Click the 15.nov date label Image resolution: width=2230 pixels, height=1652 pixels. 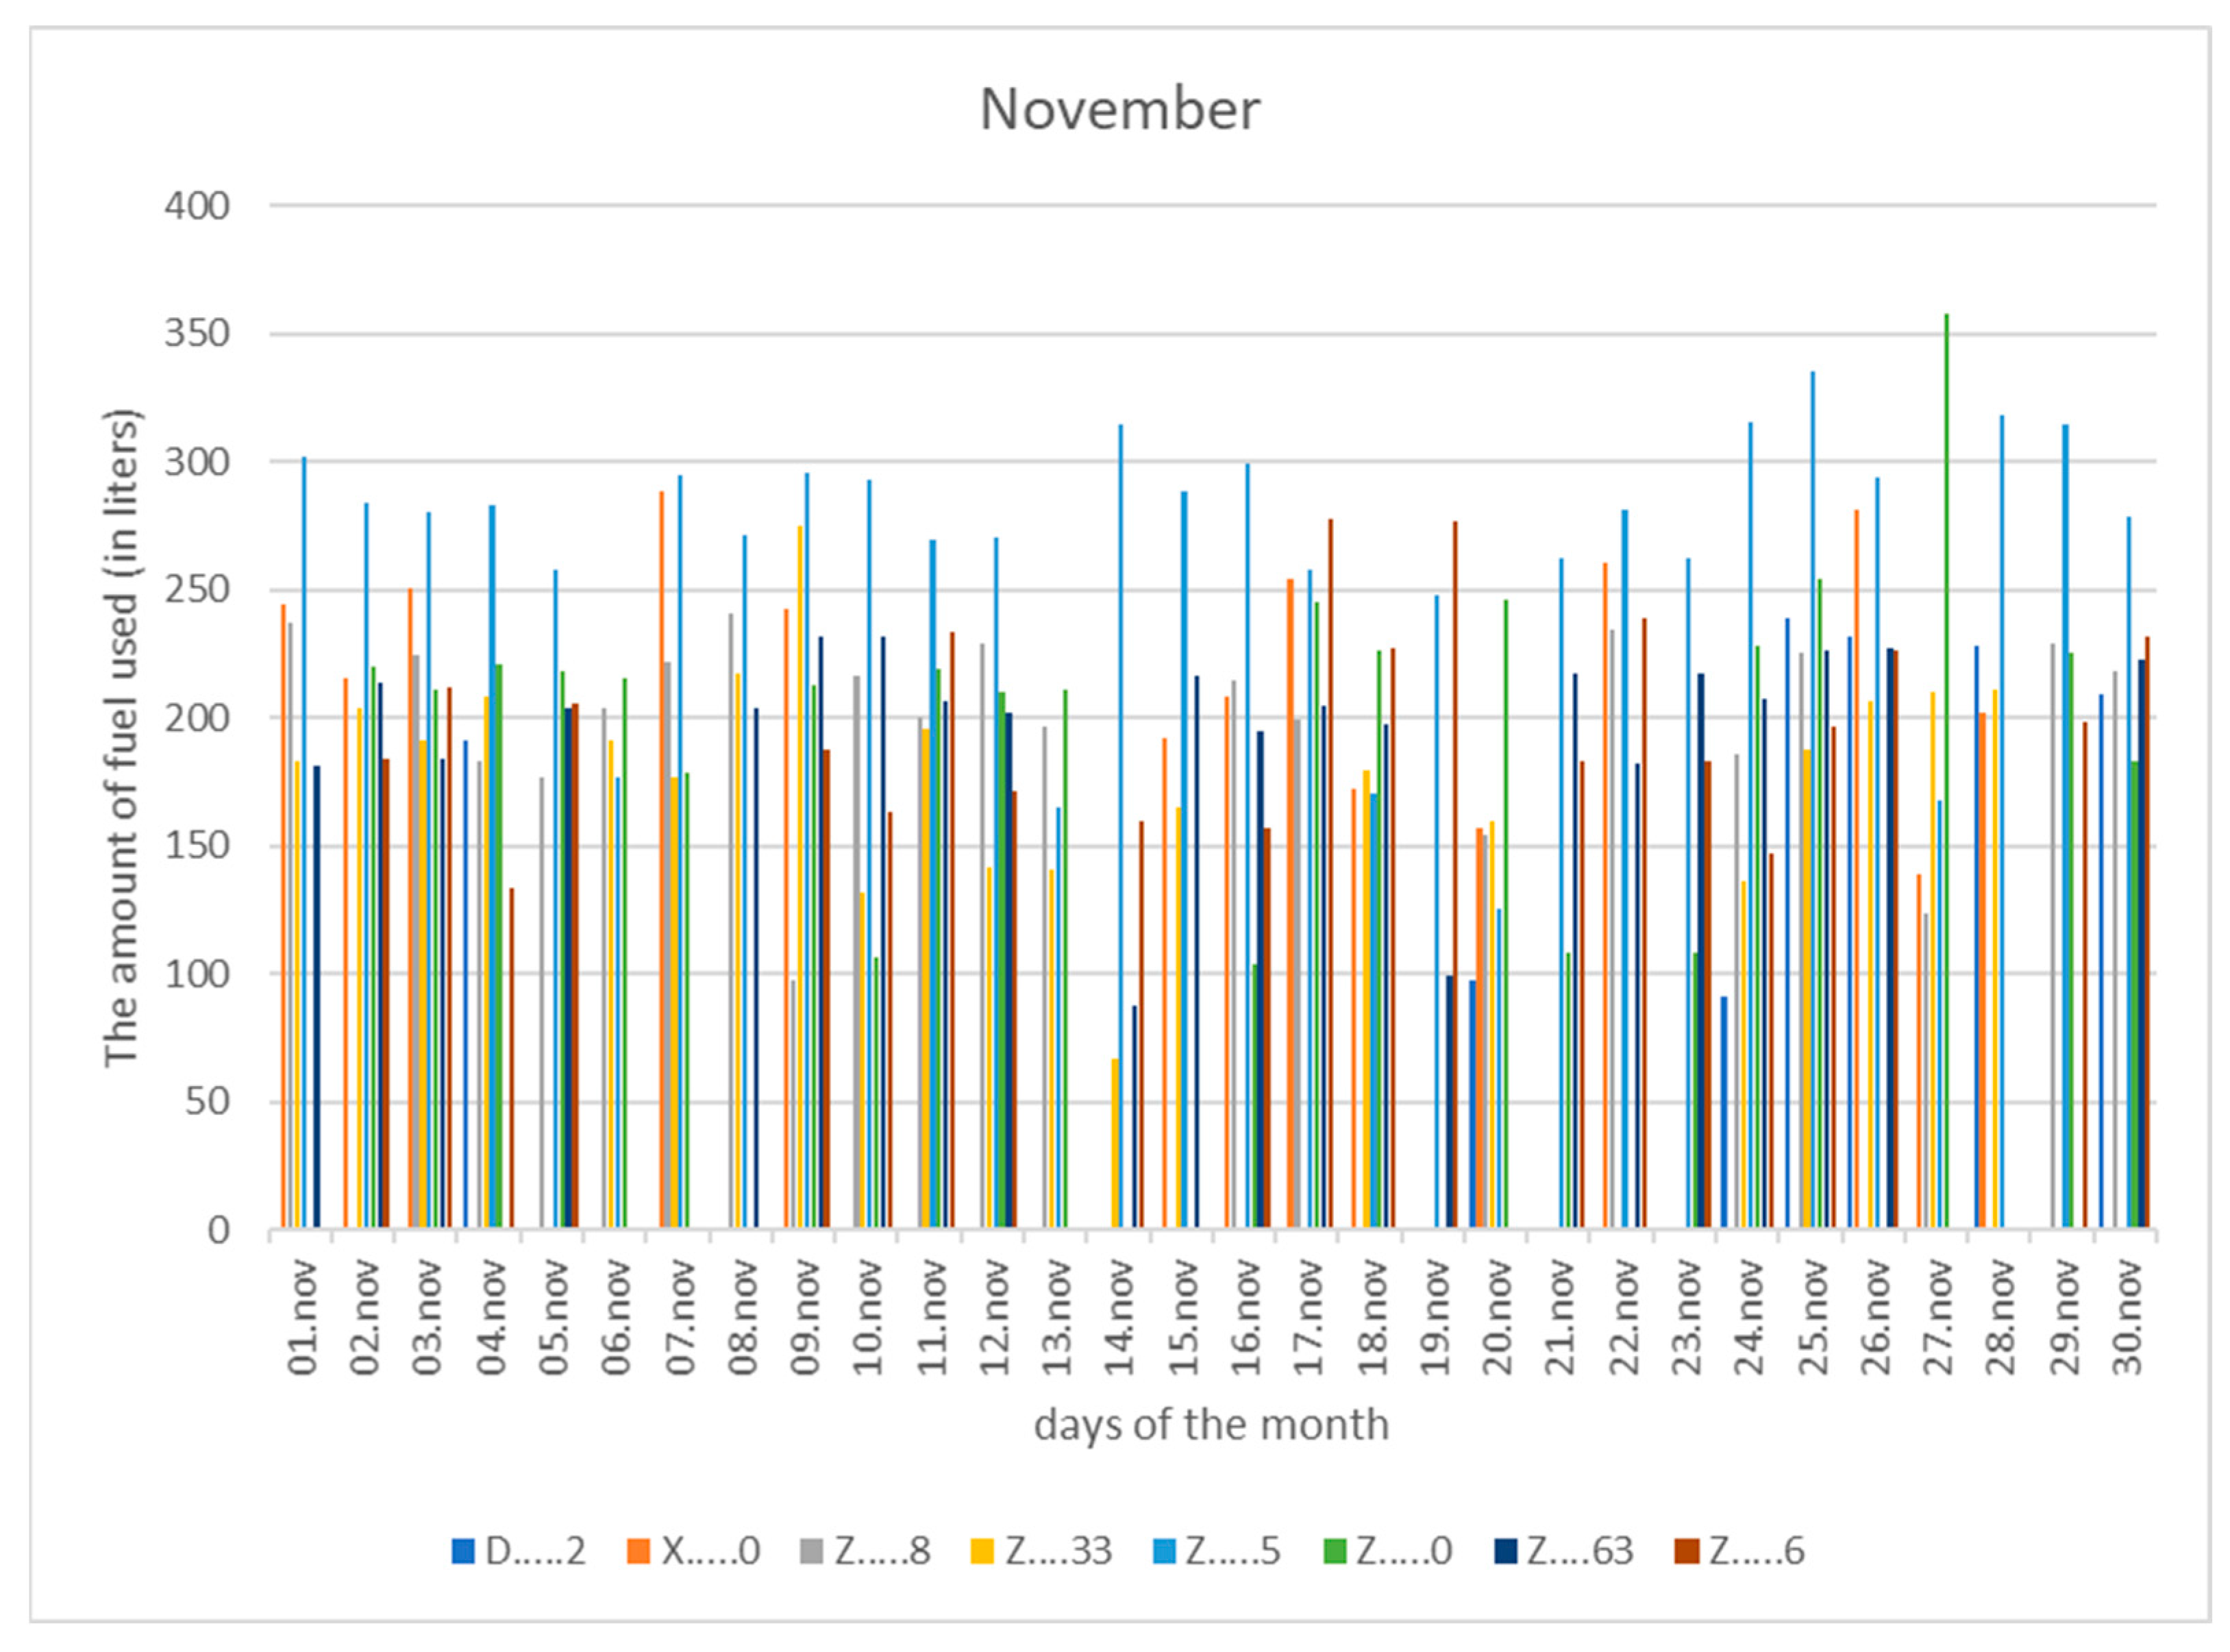click(1184, 1318)
